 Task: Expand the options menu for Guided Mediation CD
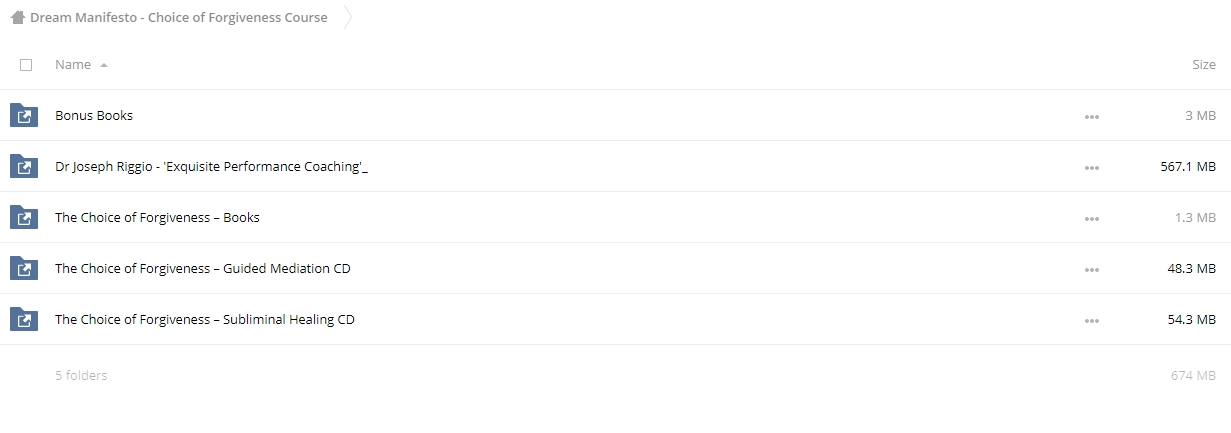coord(1091,270)
